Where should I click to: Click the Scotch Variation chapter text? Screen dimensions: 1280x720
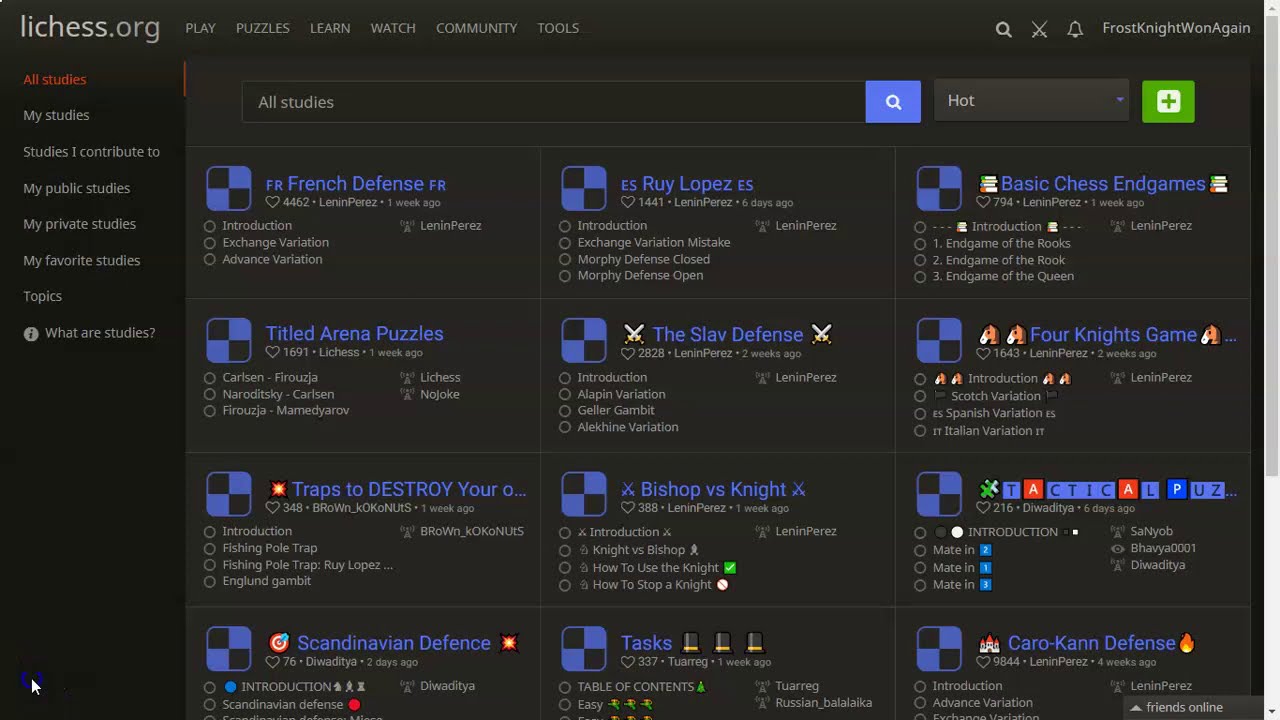coord(996,396)
